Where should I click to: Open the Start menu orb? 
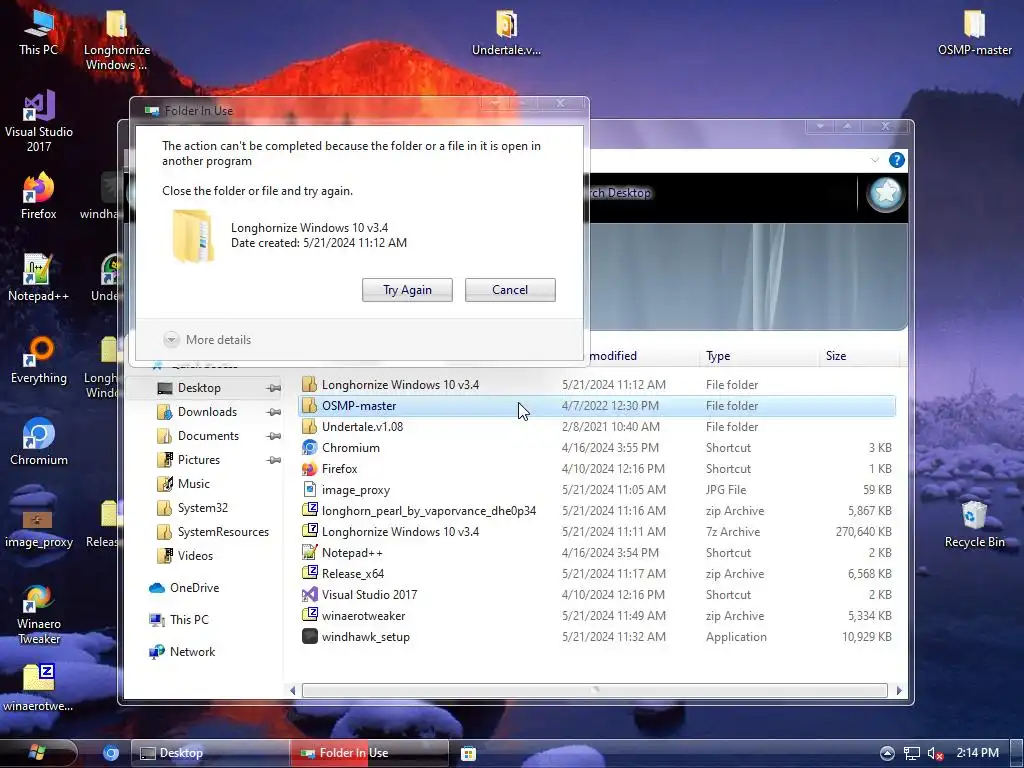point(37,752)
